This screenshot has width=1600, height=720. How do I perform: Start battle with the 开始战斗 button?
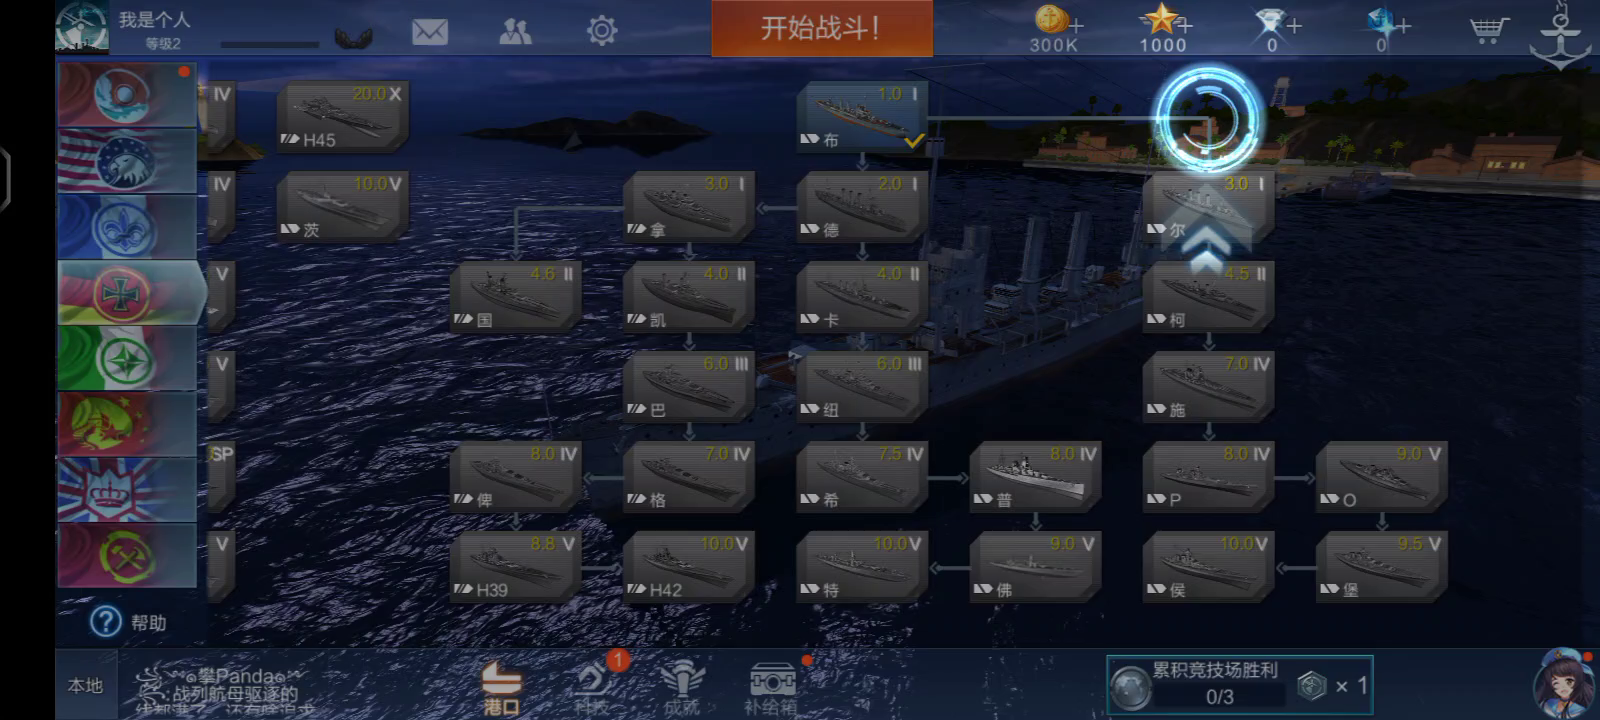pos(822,28)
